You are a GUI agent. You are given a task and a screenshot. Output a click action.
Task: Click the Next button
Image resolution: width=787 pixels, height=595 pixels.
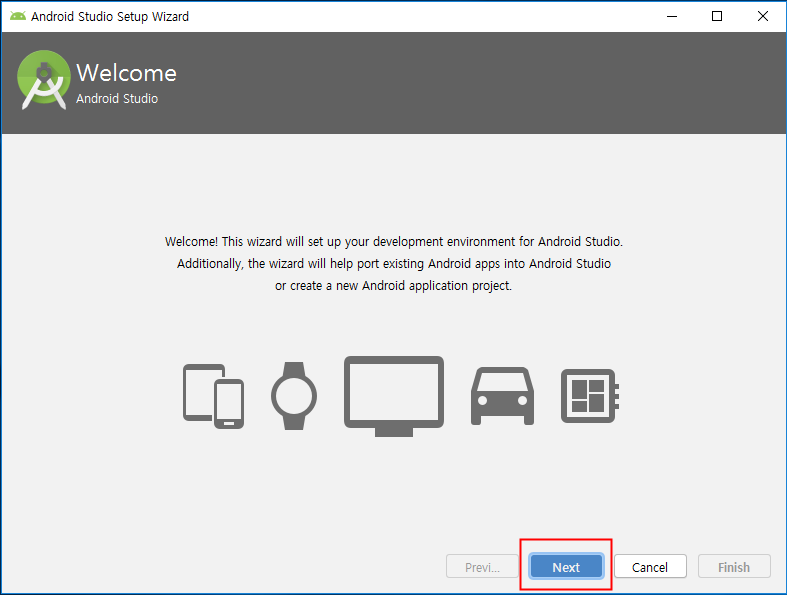pos(566,566)
